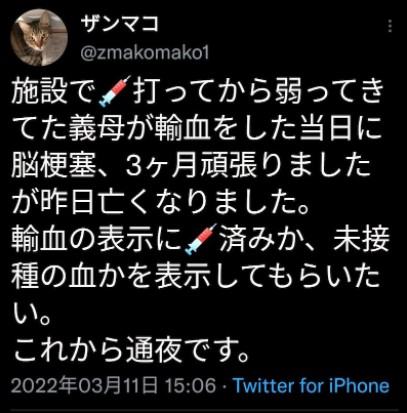Open the cat profile picture avatar
Viewport: 407px width, 413px height.
point(39,37)
